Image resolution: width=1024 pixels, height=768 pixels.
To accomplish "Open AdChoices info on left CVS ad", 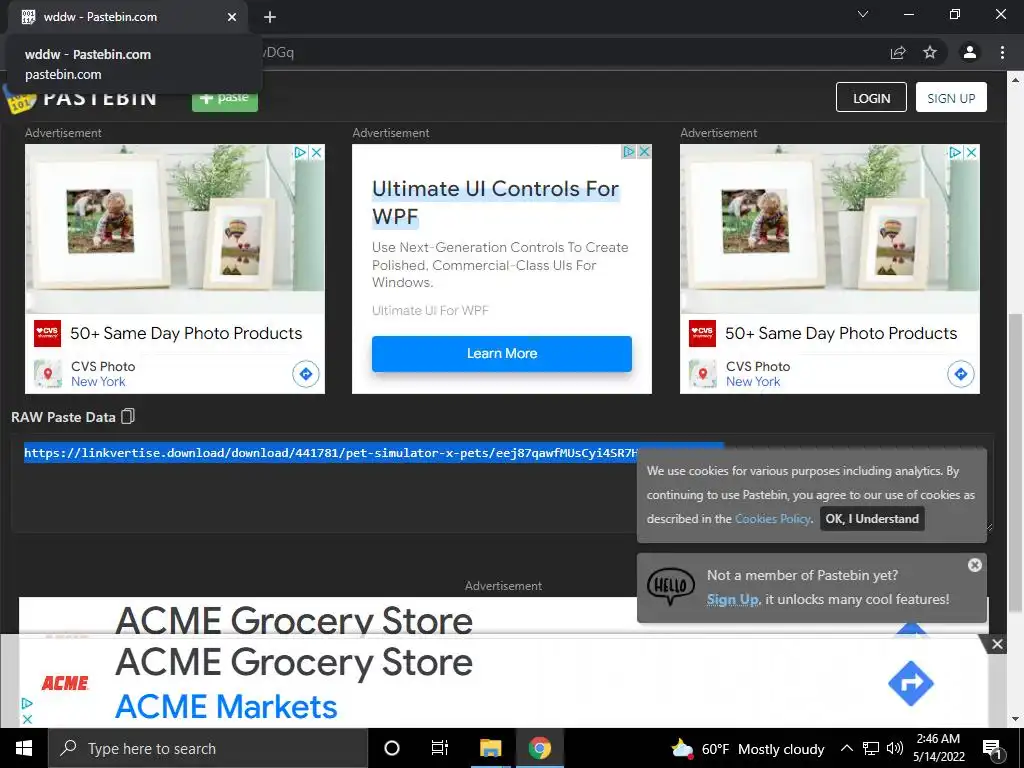I will [300, 152].
